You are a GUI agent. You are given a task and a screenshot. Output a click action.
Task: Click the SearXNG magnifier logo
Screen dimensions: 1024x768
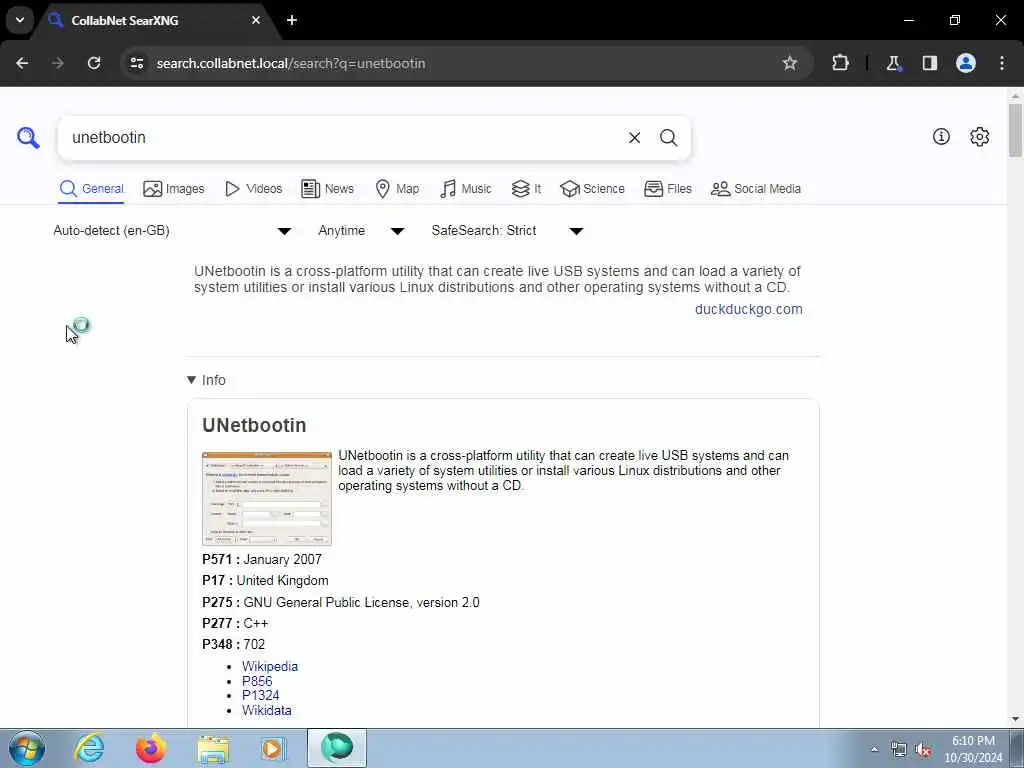[28, 138]
